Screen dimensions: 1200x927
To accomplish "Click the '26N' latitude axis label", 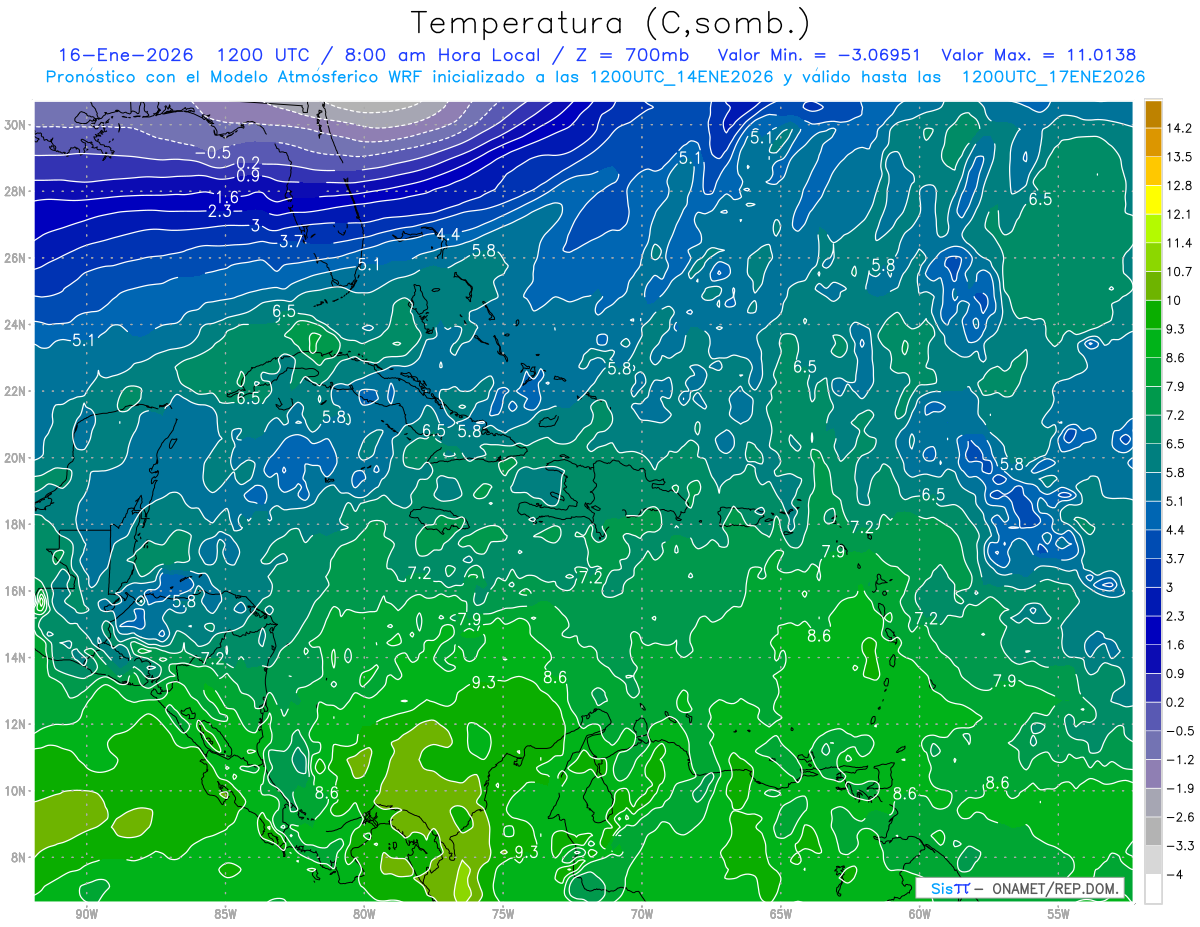I will coord(14,258).
